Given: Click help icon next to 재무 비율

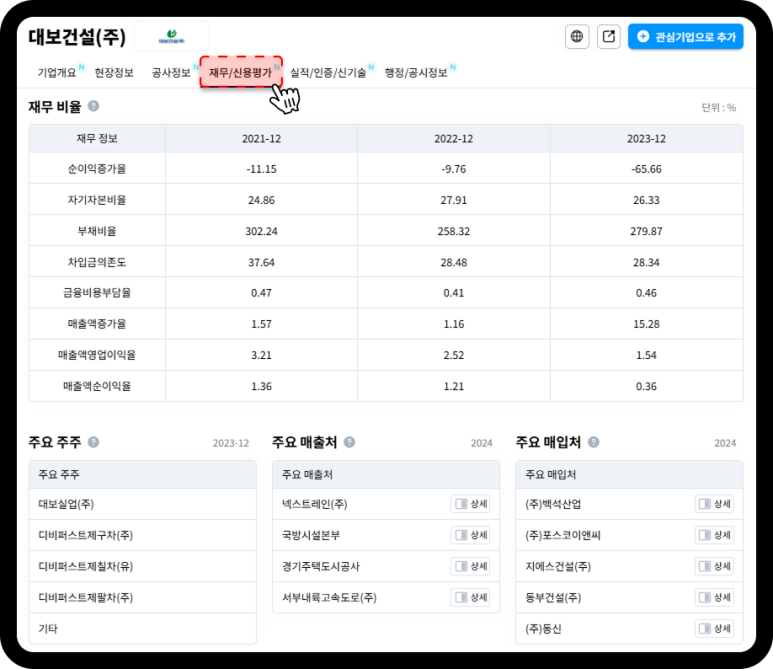Looking at the screenshot, I should pos(93,106).
